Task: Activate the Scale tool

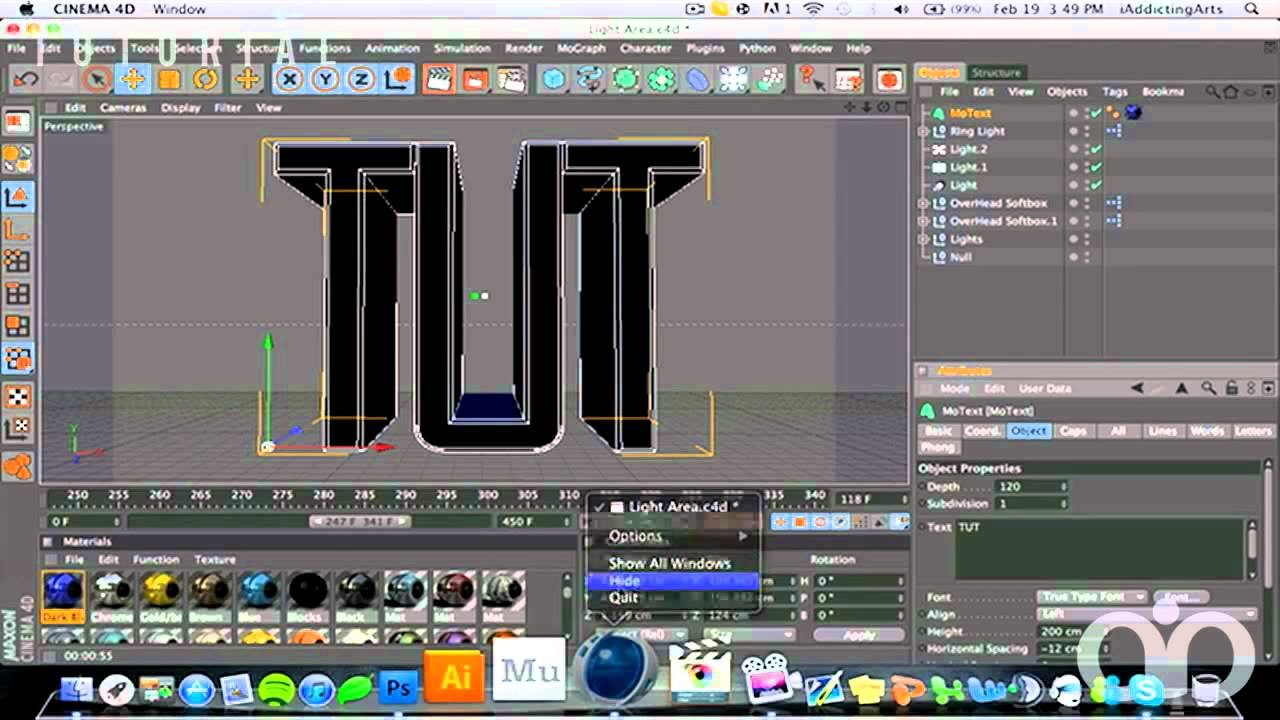Action: [169, 79]
